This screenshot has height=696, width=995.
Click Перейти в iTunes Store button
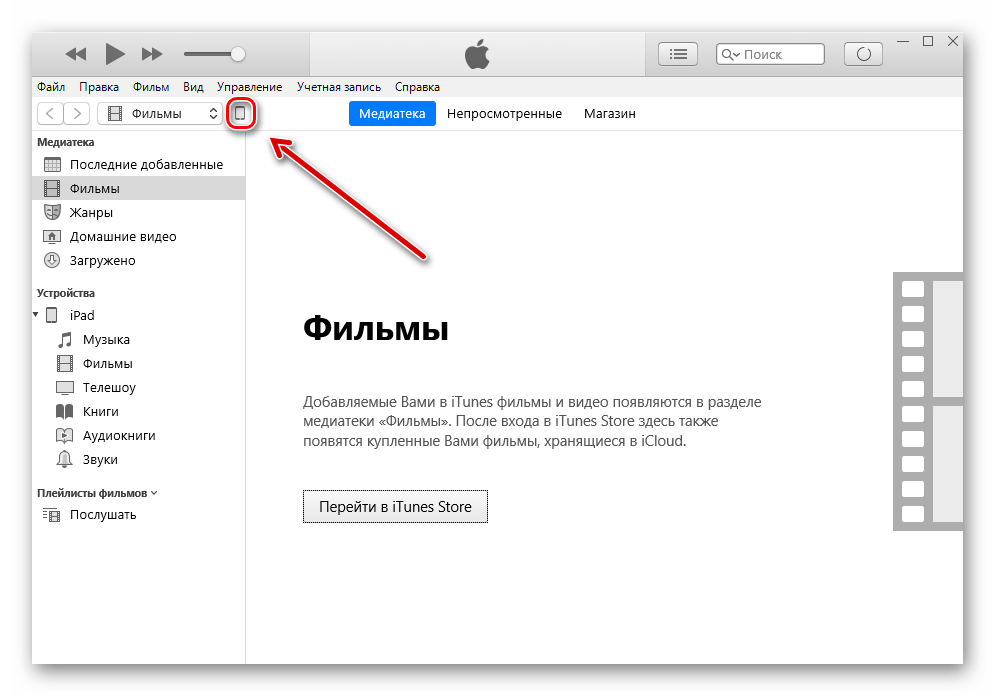[395, 506]
